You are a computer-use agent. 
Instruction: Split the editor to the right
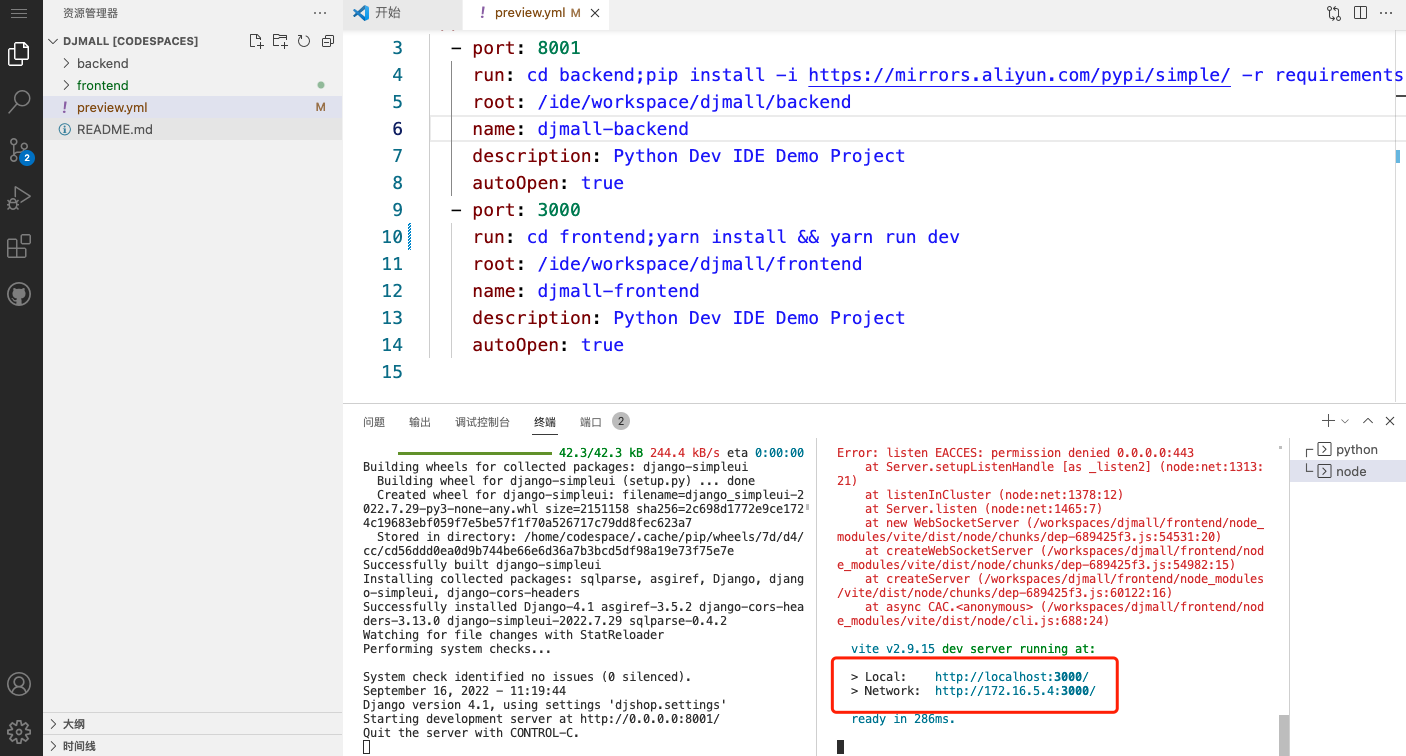click(x=1360, y=13)
